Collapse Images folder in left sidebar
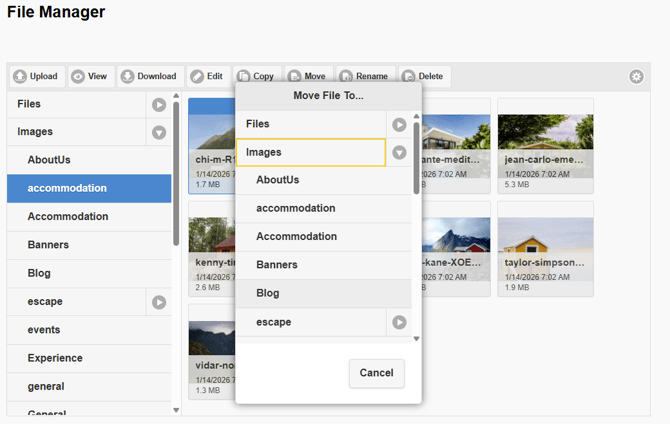670x424 pixels. (159, 132)
